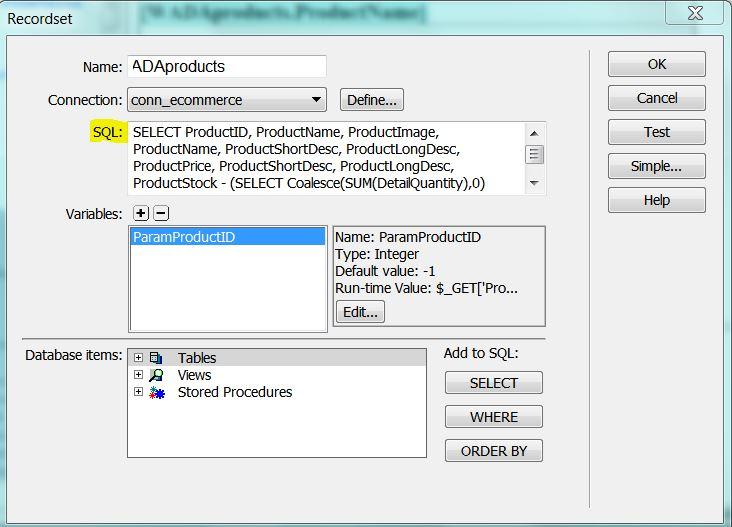
Task: Switch to Simple... recordset mode
Action: coord(656,166)
